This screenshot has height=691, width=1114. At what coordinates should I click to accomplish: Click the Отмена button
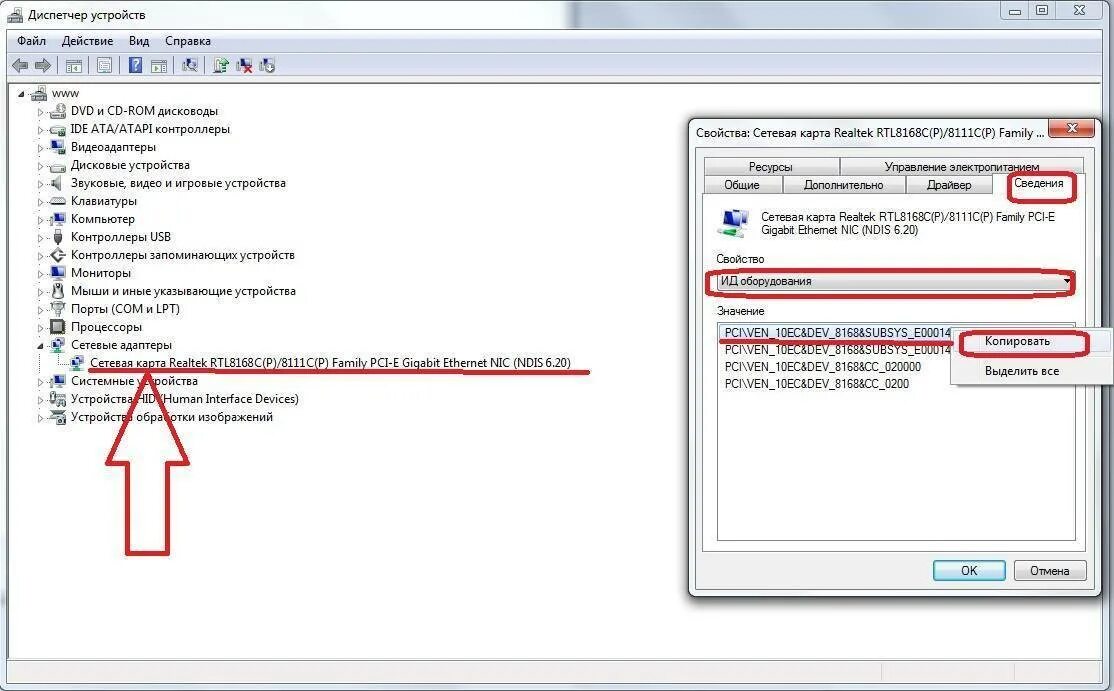tap(1049, 570)
